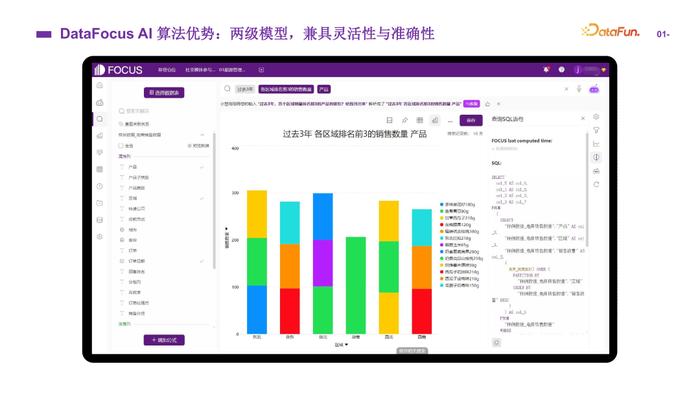
Task: Click the refresh icon in right toolbar
Action: 596,184
